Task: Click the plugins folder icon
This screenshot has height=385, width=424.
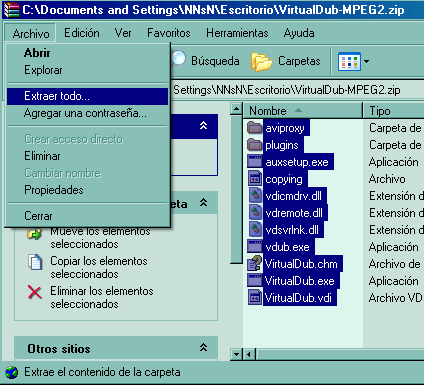Action: click(255, 145)
